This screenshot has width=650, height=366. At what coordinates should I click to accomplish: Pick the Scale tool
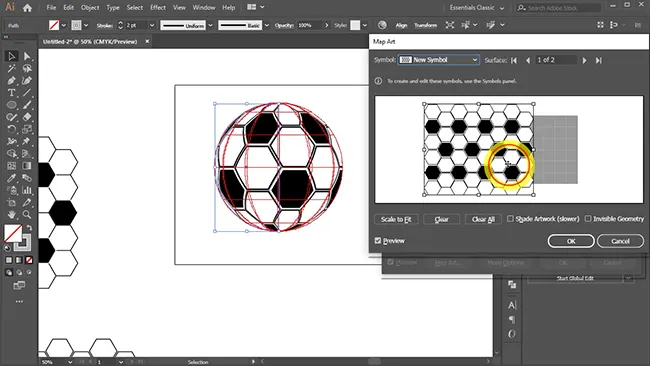click(27, 129)
